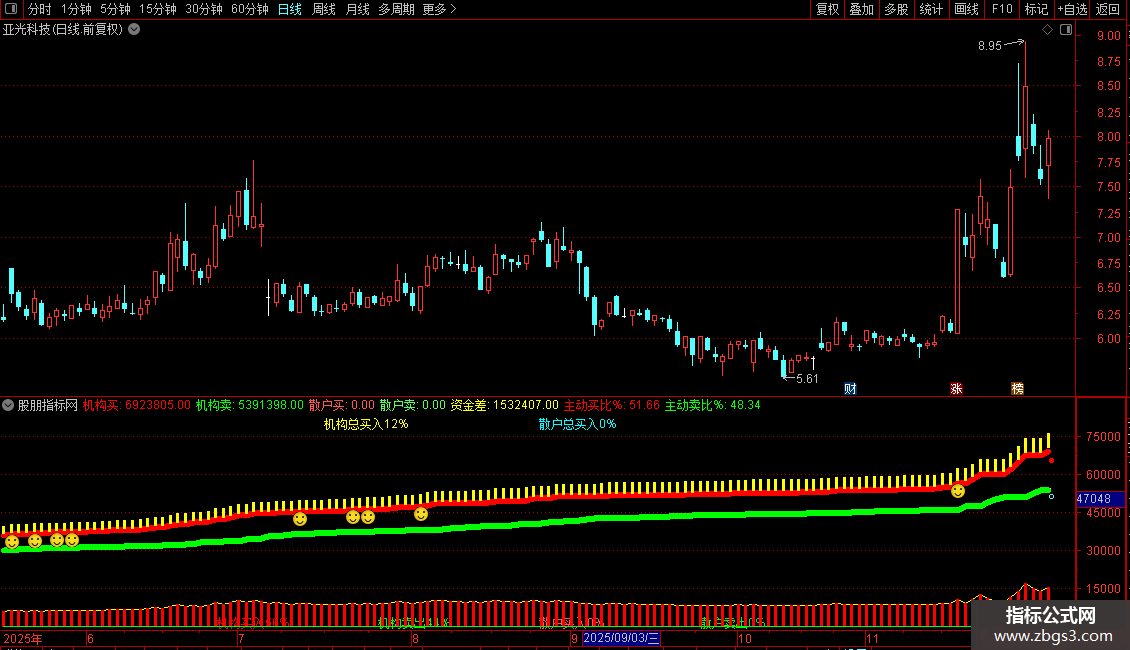Click the 2025/09/03 date marker on timeline
Viewport: 1130px width, 650px height.
(621, 637)
